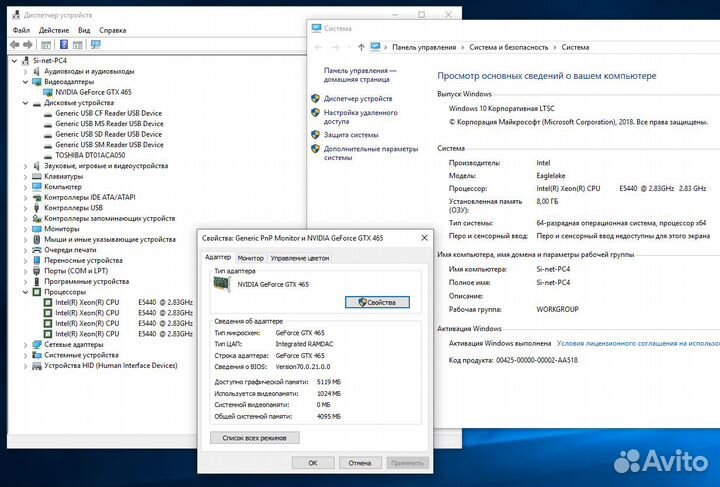The width and height of the screenshot is (720, 487).
Task: Open the Действие menu
Action: (54, 30)
